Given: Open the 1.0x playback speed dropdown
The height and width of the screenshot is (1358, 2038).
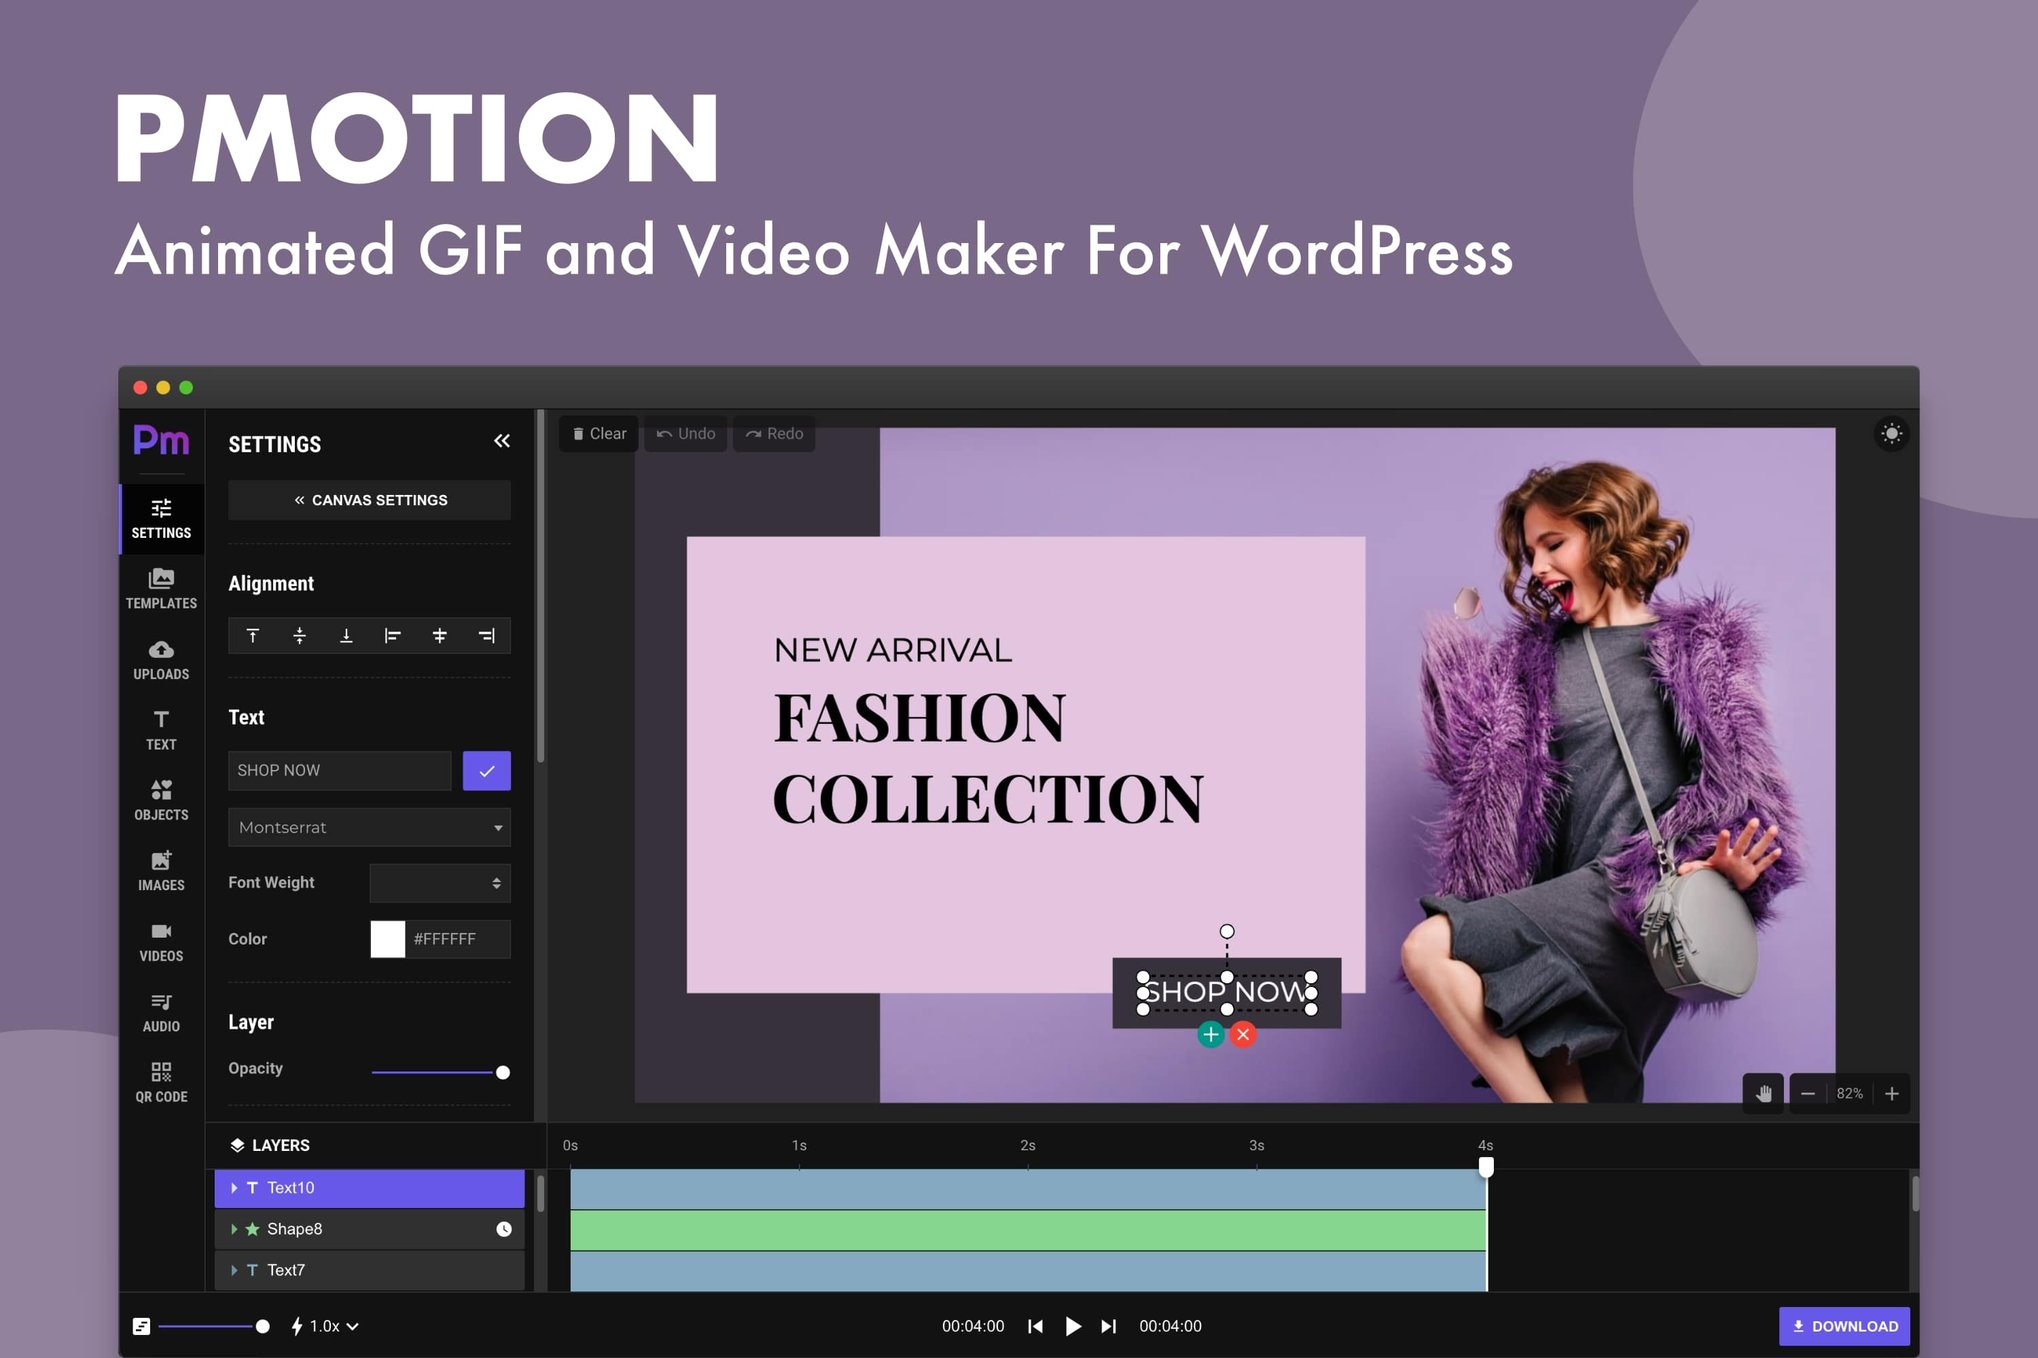Looking at the screenshot, I should click(x=324, y=1325).
